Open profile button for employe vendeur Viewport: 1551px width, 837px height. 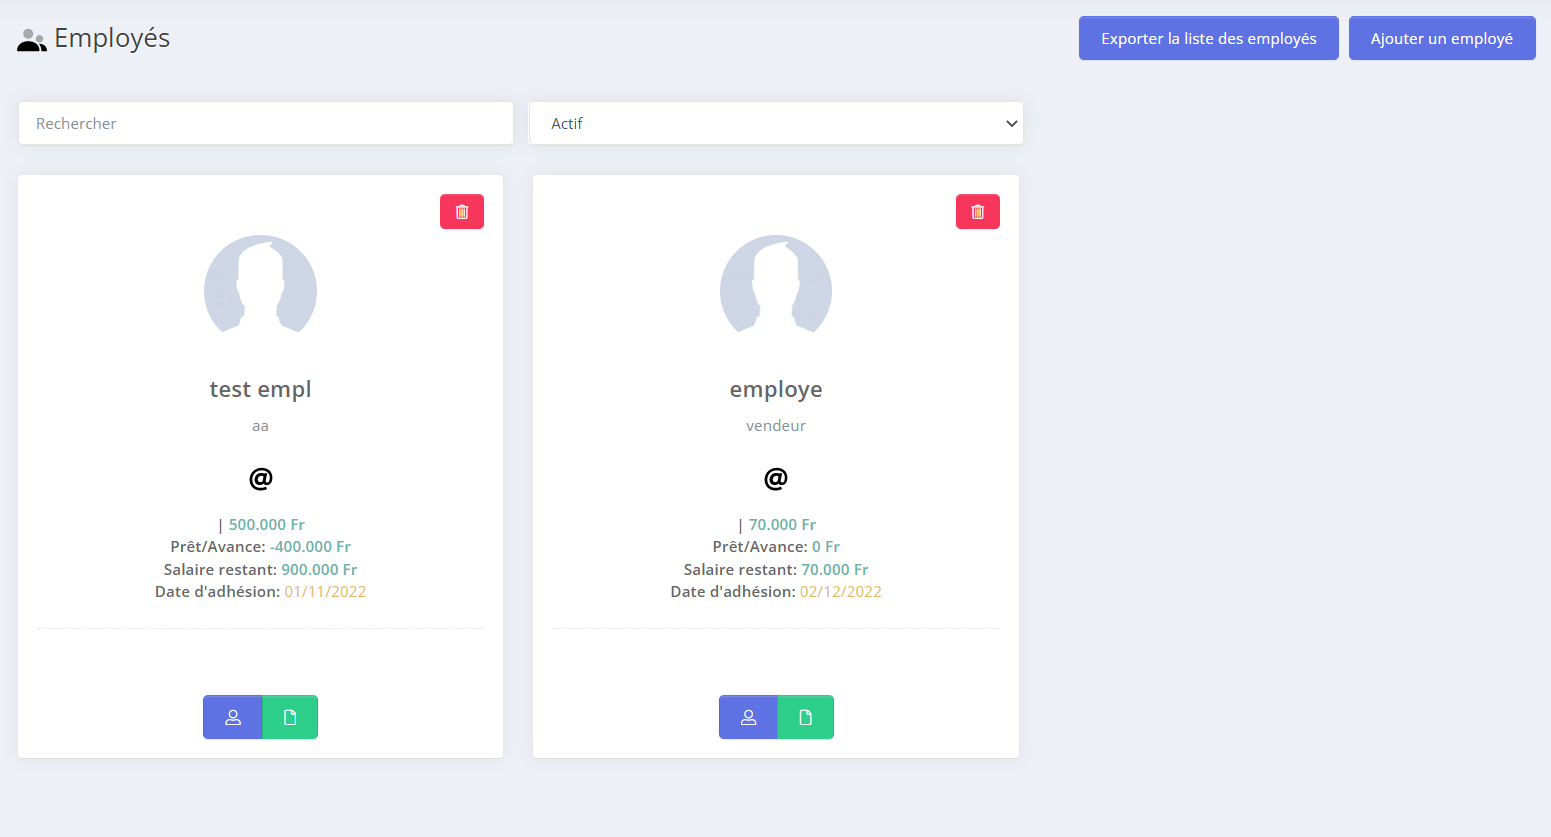[748, 717]
